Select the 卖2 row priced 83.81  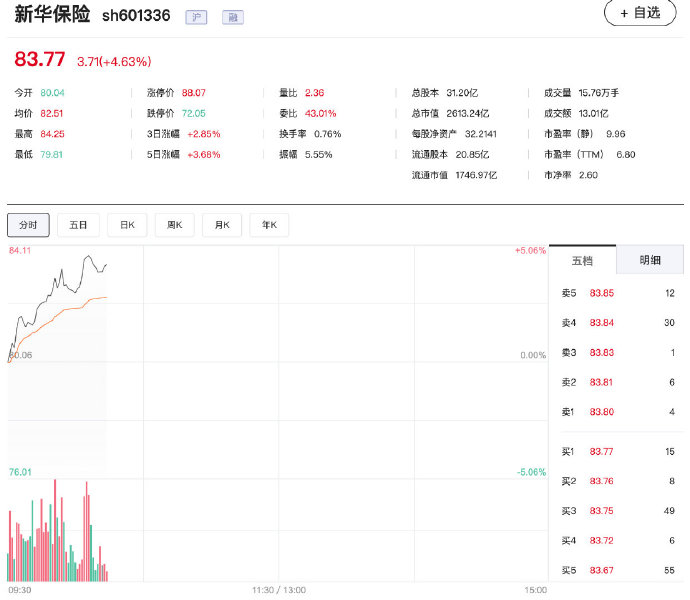coord(618,382)
